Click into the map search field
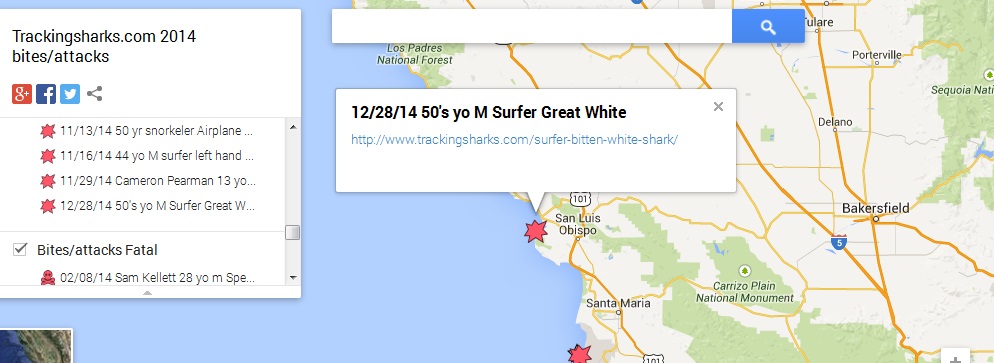Screen dimensions: 994x363 (x=532, y=27)
